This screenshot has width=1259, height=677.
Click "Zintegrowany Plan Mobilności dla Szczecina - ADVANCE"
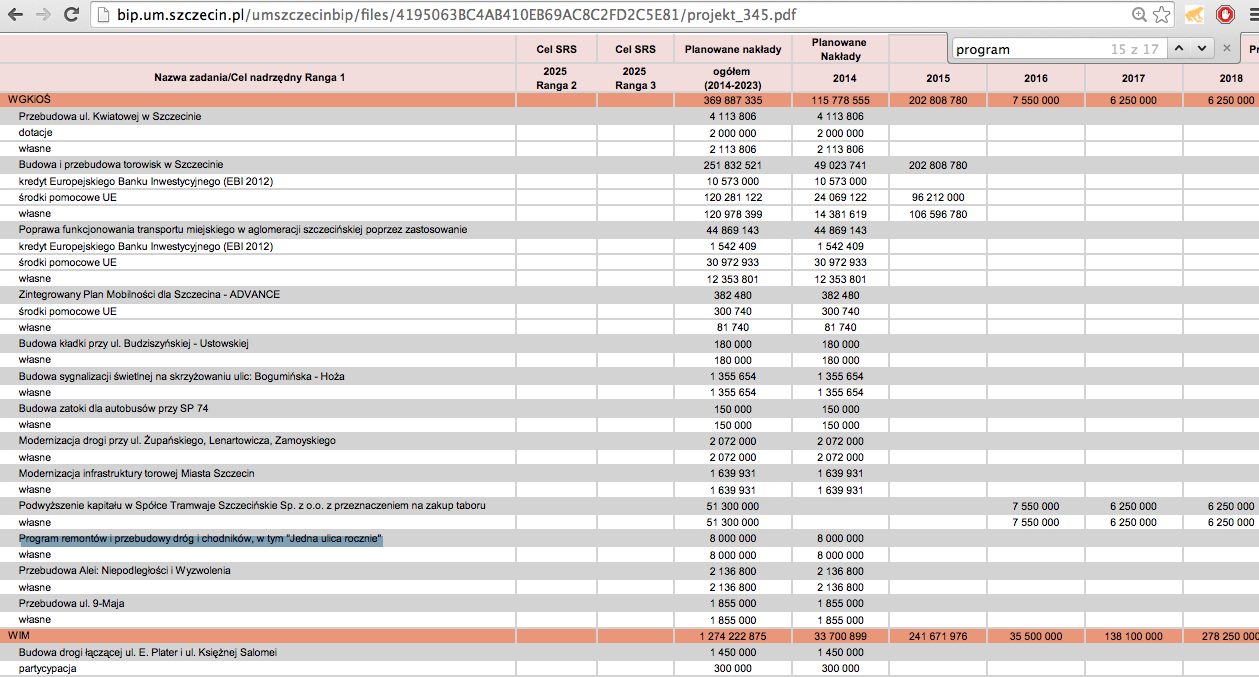[149, 294]
